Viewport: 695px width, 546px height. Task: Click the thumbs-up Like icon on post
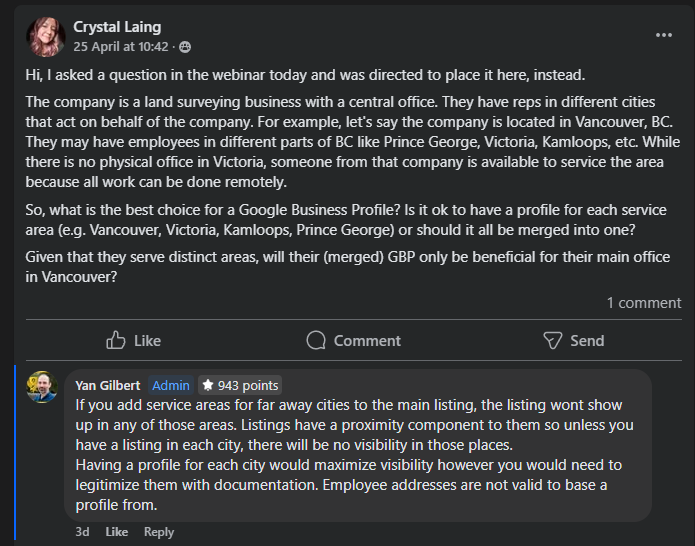tap(116, 340)
